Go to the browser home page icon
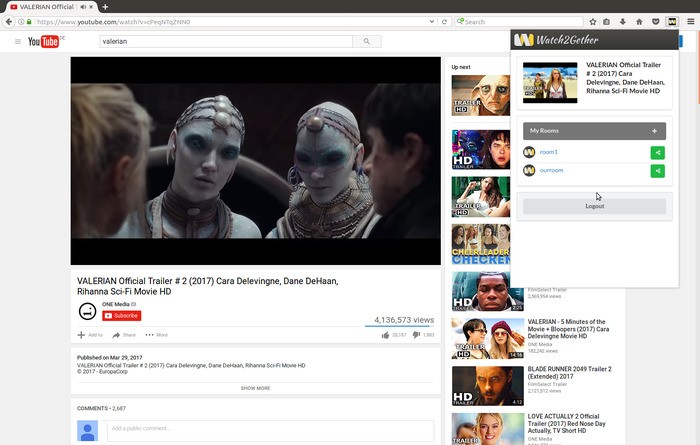The width and height of the screenshot is (700, 445). [x=639, y=21]
